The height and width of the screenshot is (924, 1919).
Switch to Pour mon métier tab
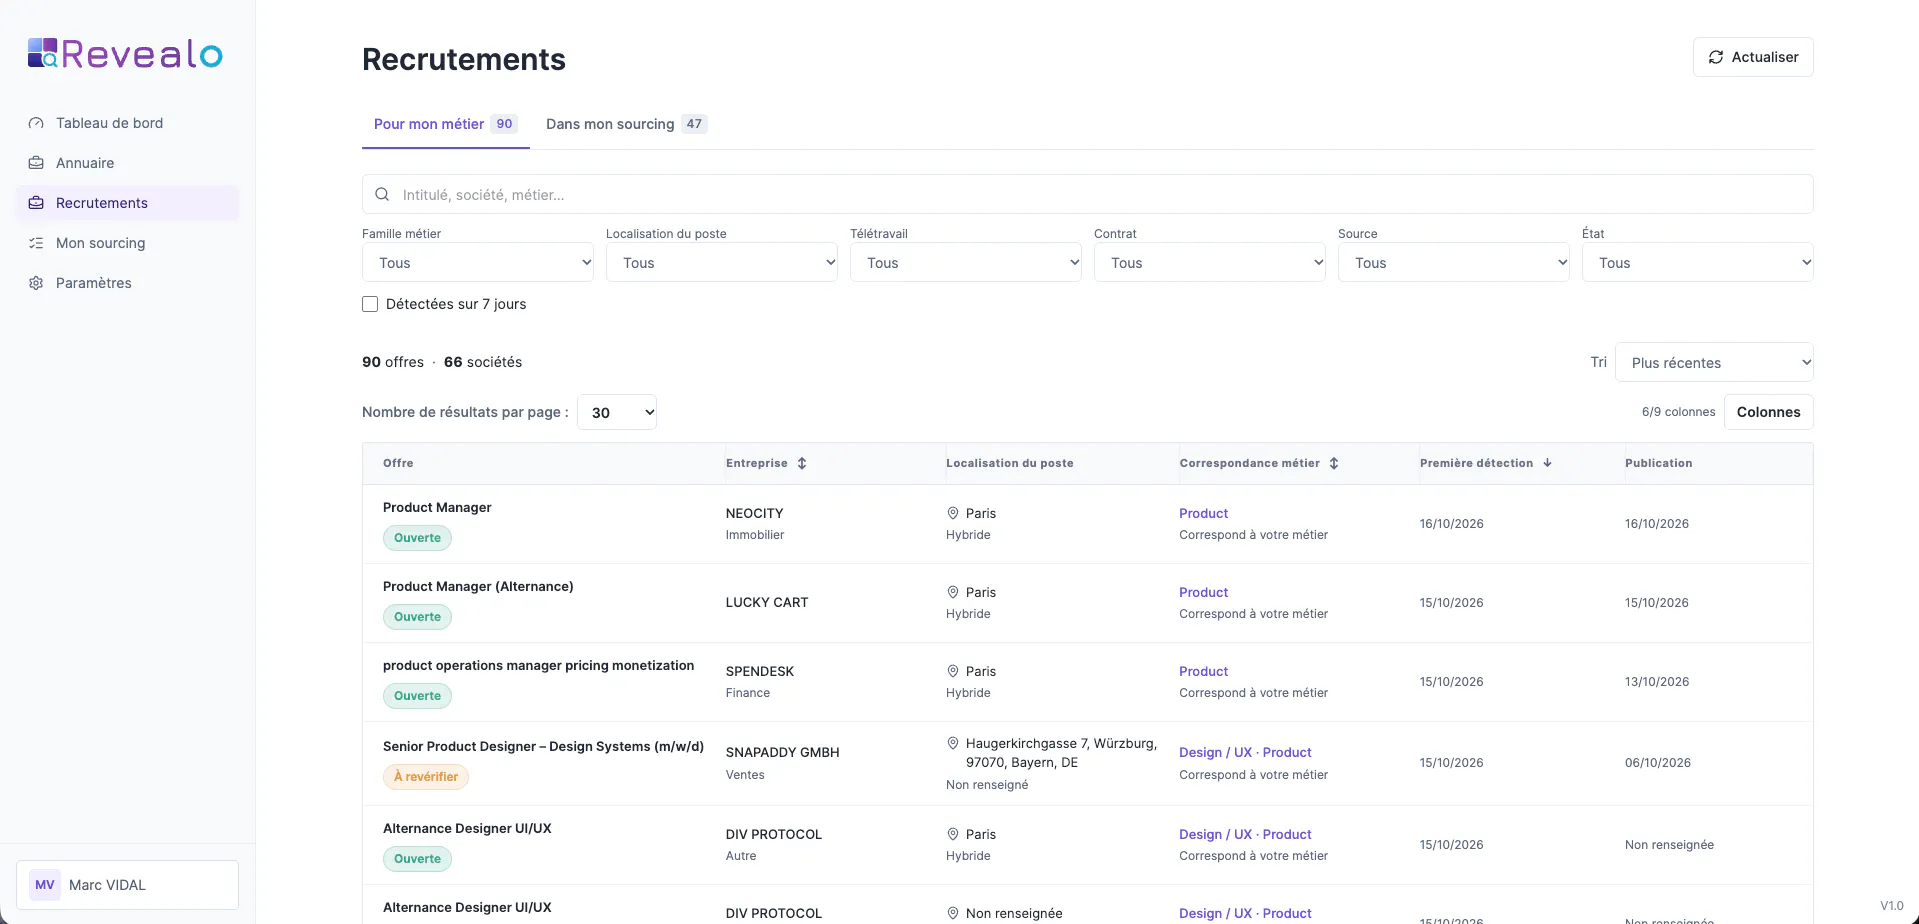[445, 124]
